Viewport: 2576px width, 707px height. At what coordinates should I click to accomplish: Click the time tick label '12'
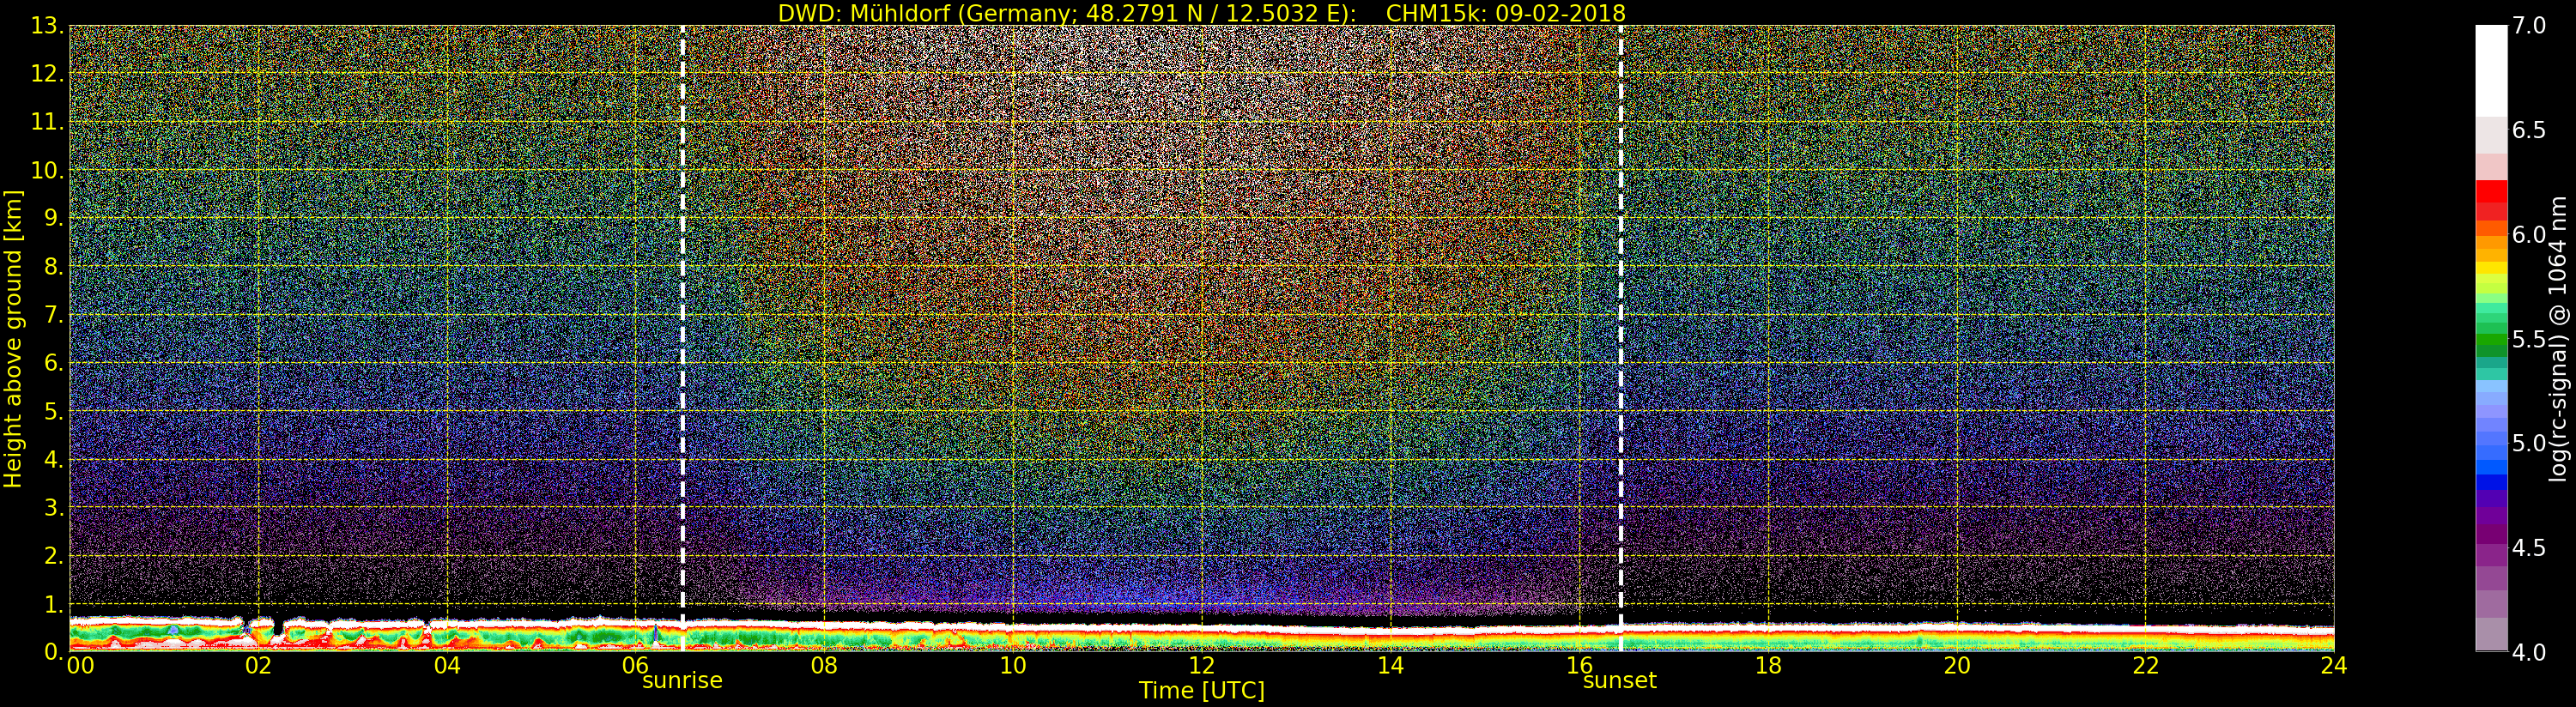pyautogui.click(x=1202, y=666)
